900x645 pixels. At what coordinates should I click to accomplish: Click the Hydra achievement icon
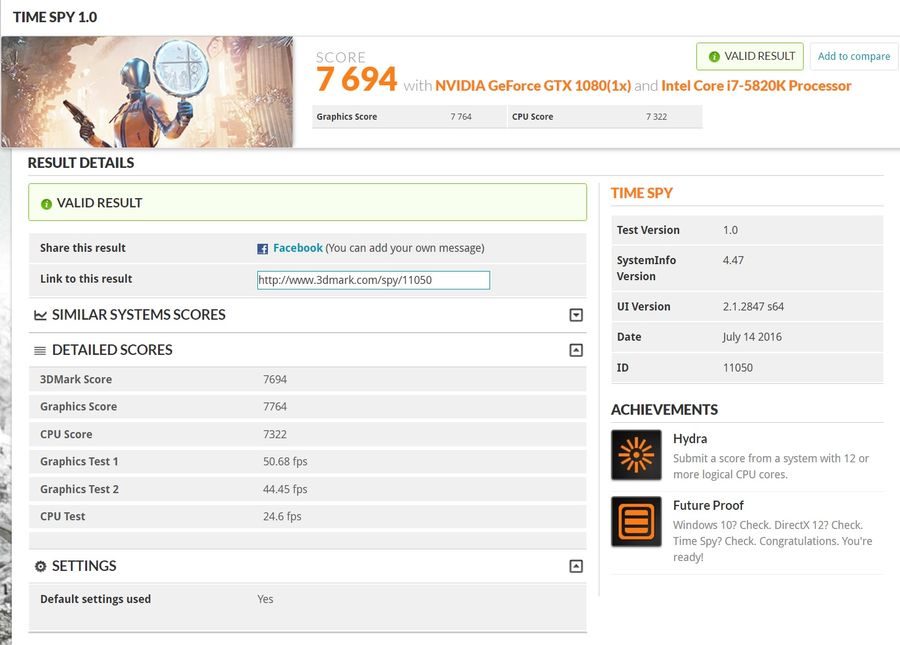click(x=636, y=455)
